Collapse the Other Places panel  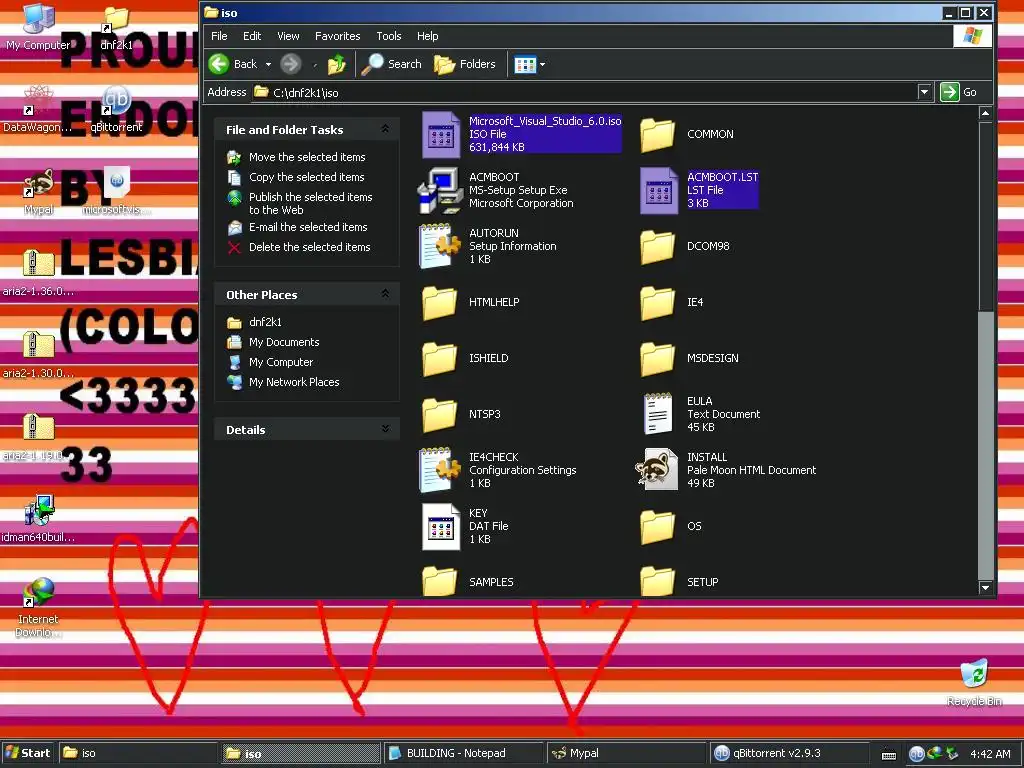coord(385,295)
